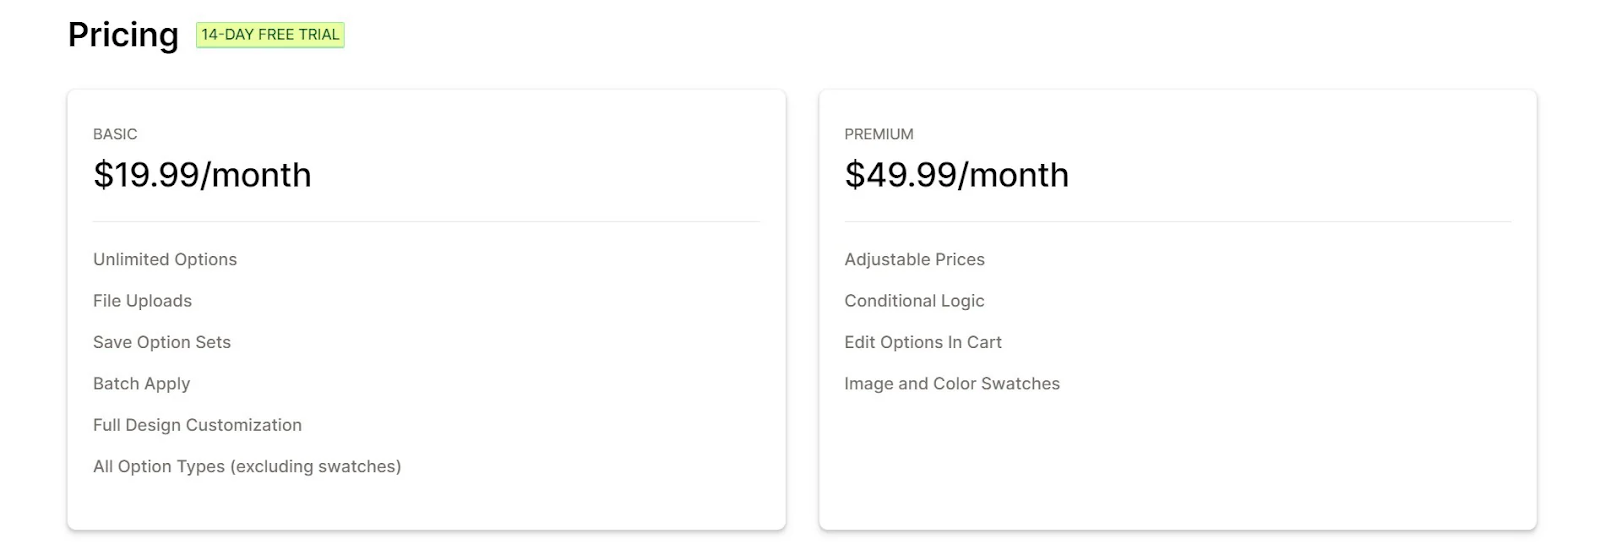
Task: Click the 14-DAY FREE TRIAL badge
Action: pos(270,35)
